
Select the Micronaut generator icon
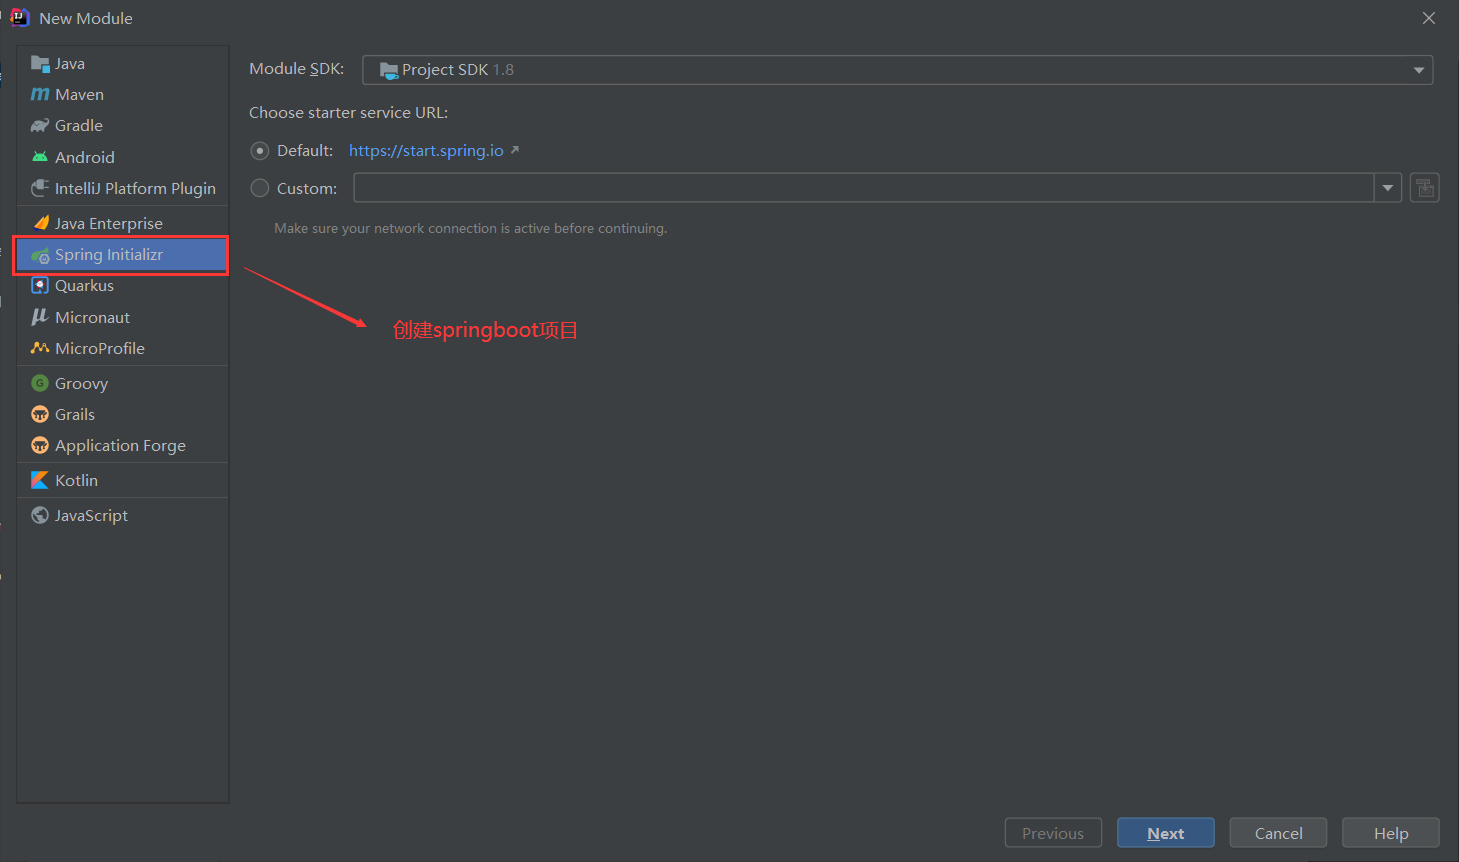[40, 317]
